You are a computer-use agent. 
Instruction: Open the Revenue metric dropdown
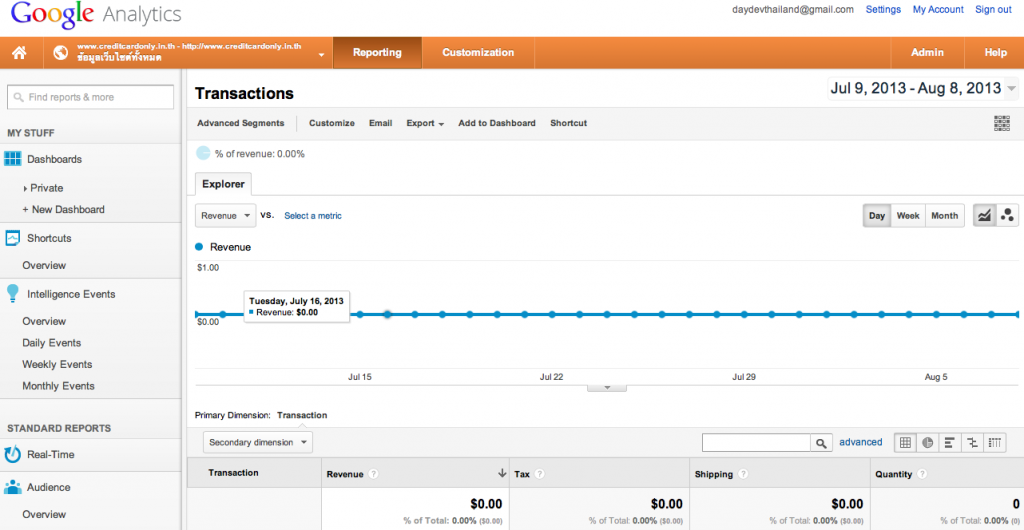point(226,215)
